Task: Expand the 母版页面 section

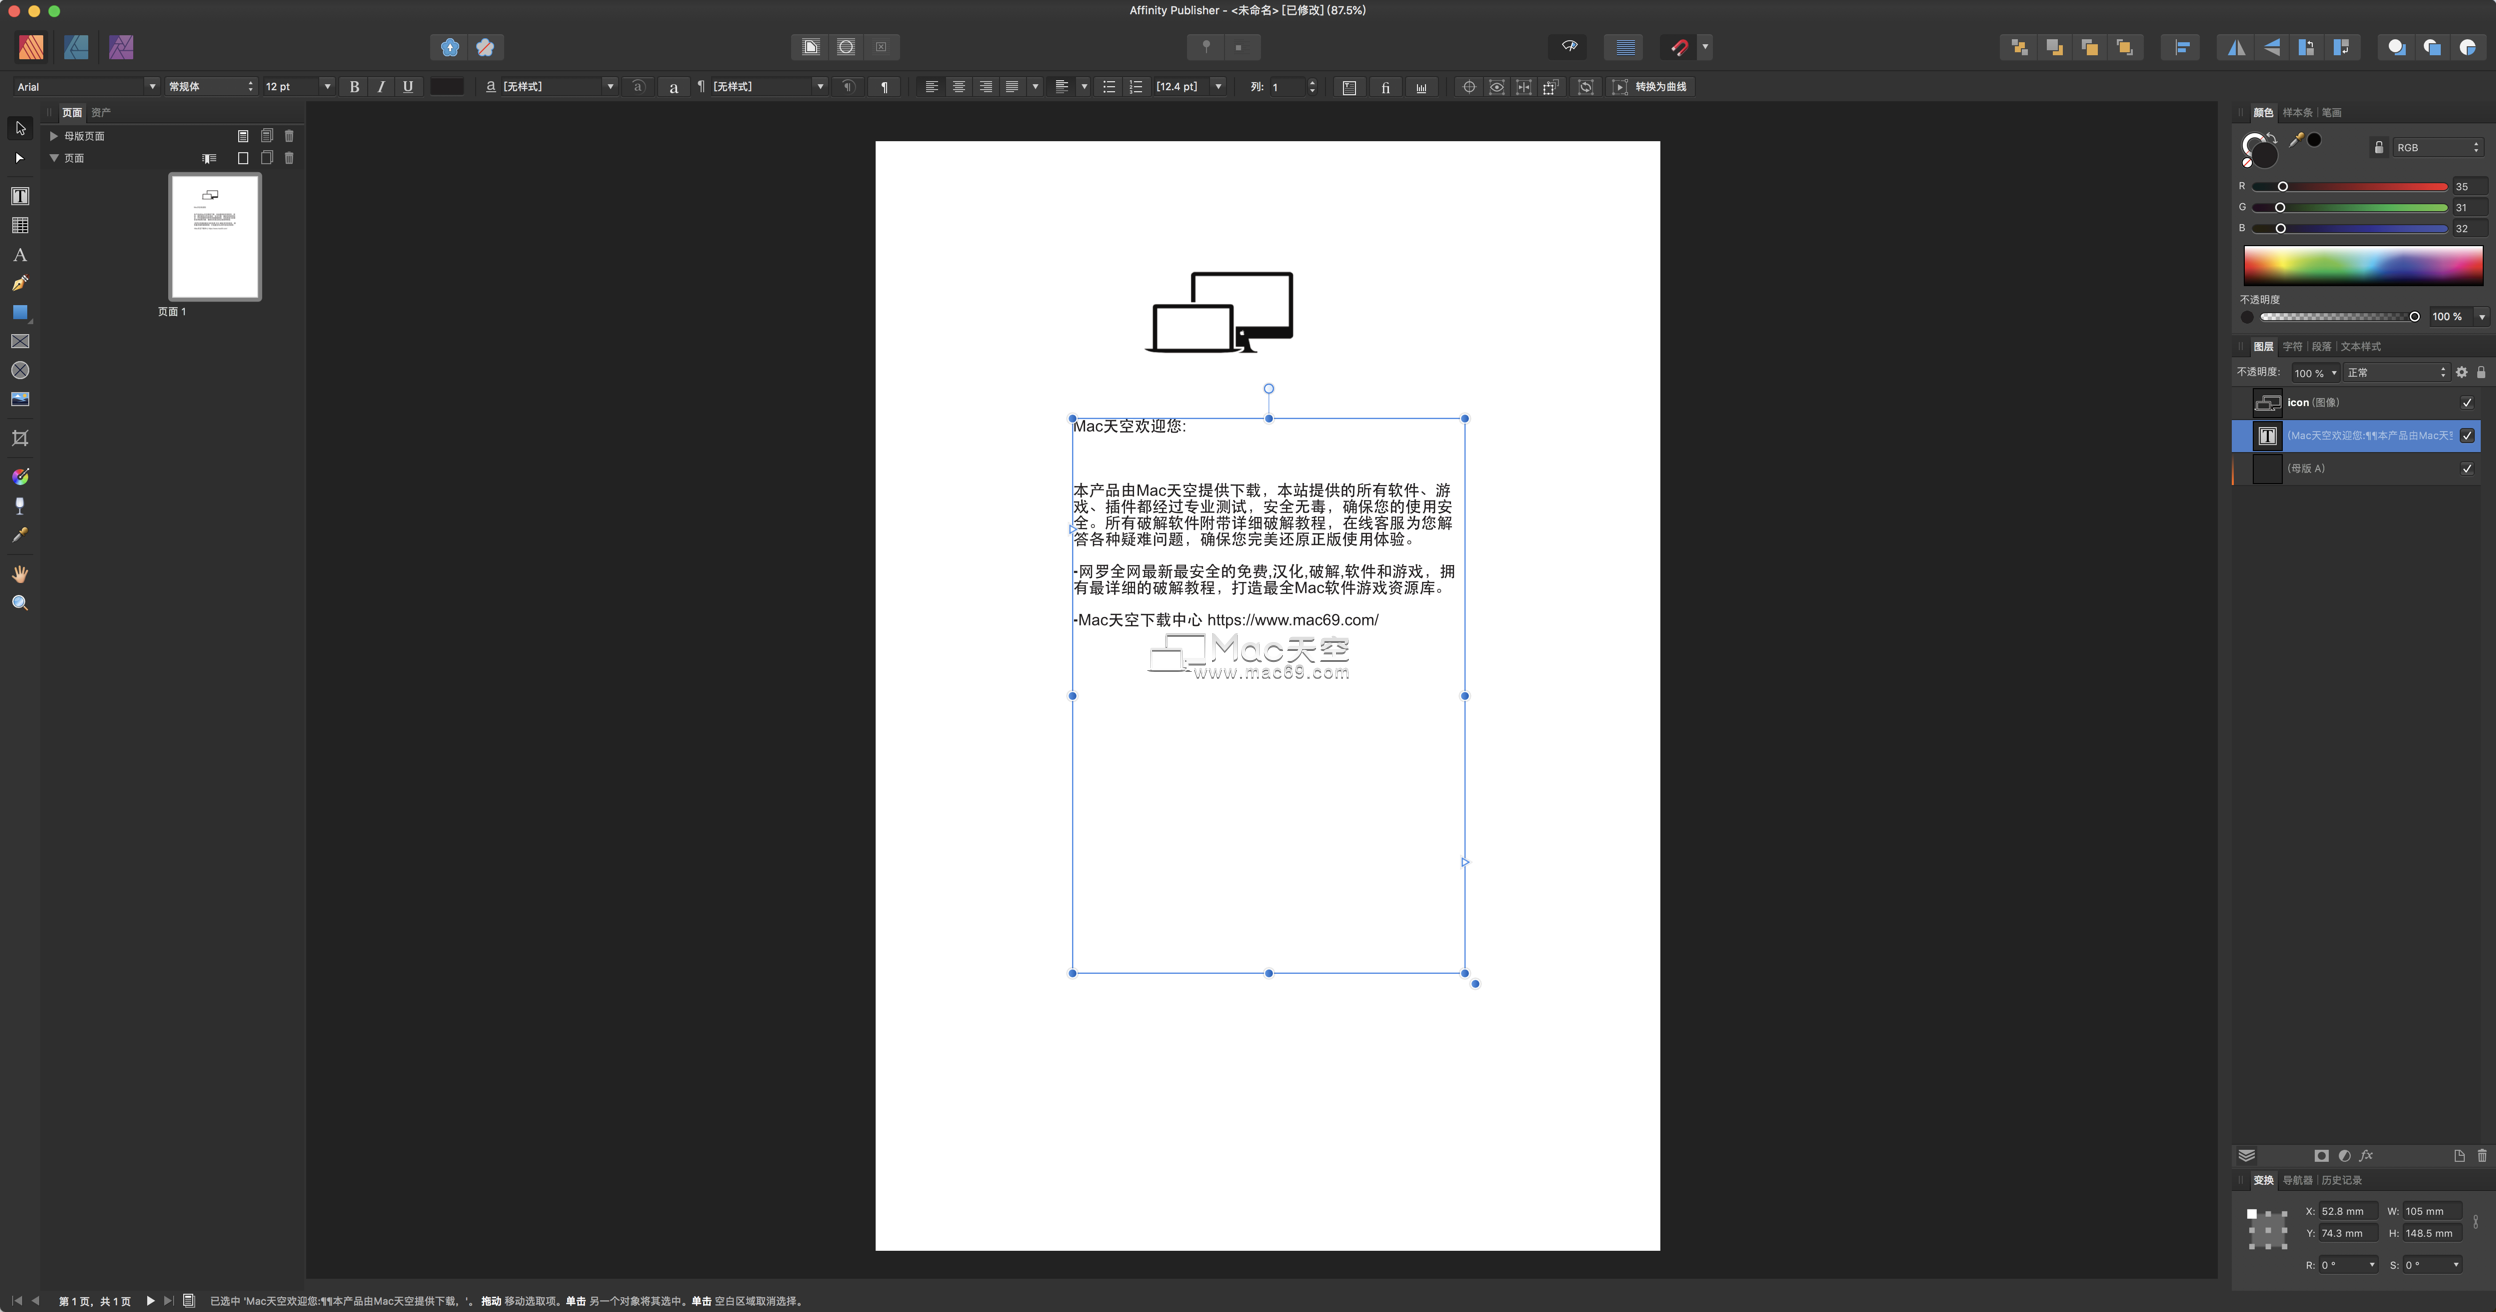Action: click(54, 136)
